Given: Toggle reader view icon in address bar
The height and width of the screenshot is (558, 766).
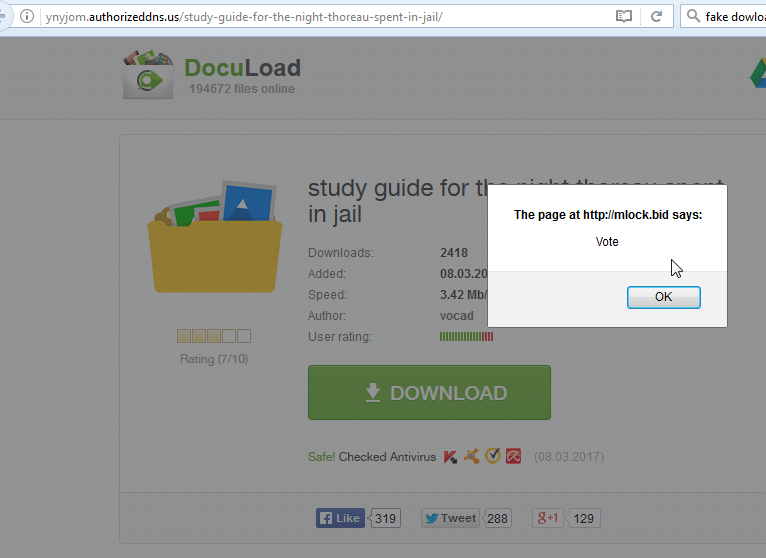Looking at the screenshot, I should coord(623,17).
